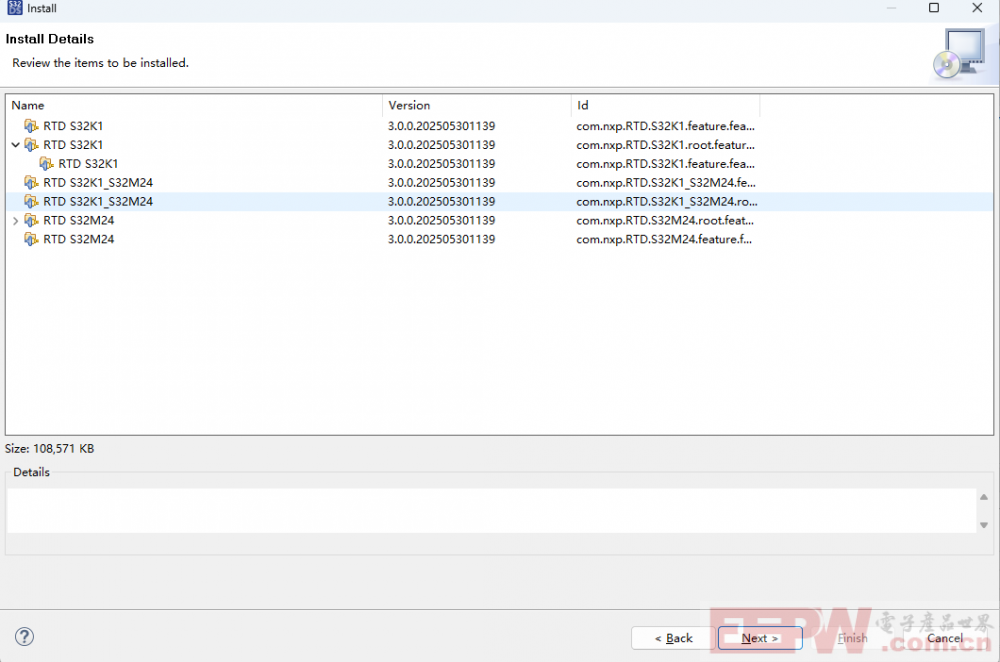1000x662 pixels.
Task: Click the S32DS app icon in title bar
Action: (x=15, y=8)
